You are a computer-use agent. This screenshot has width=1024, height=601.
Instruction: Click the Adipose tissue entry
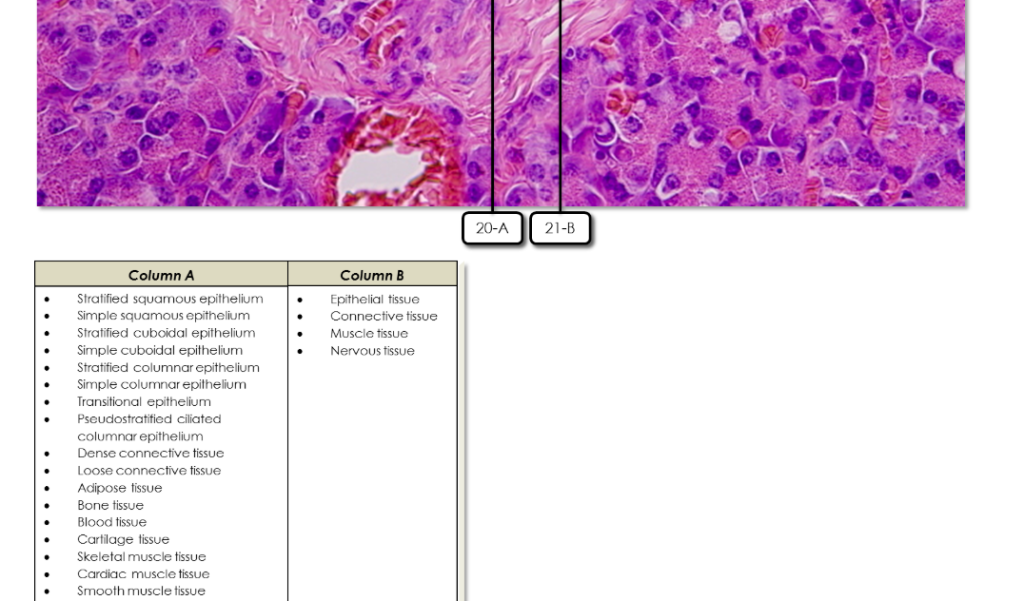120,488
